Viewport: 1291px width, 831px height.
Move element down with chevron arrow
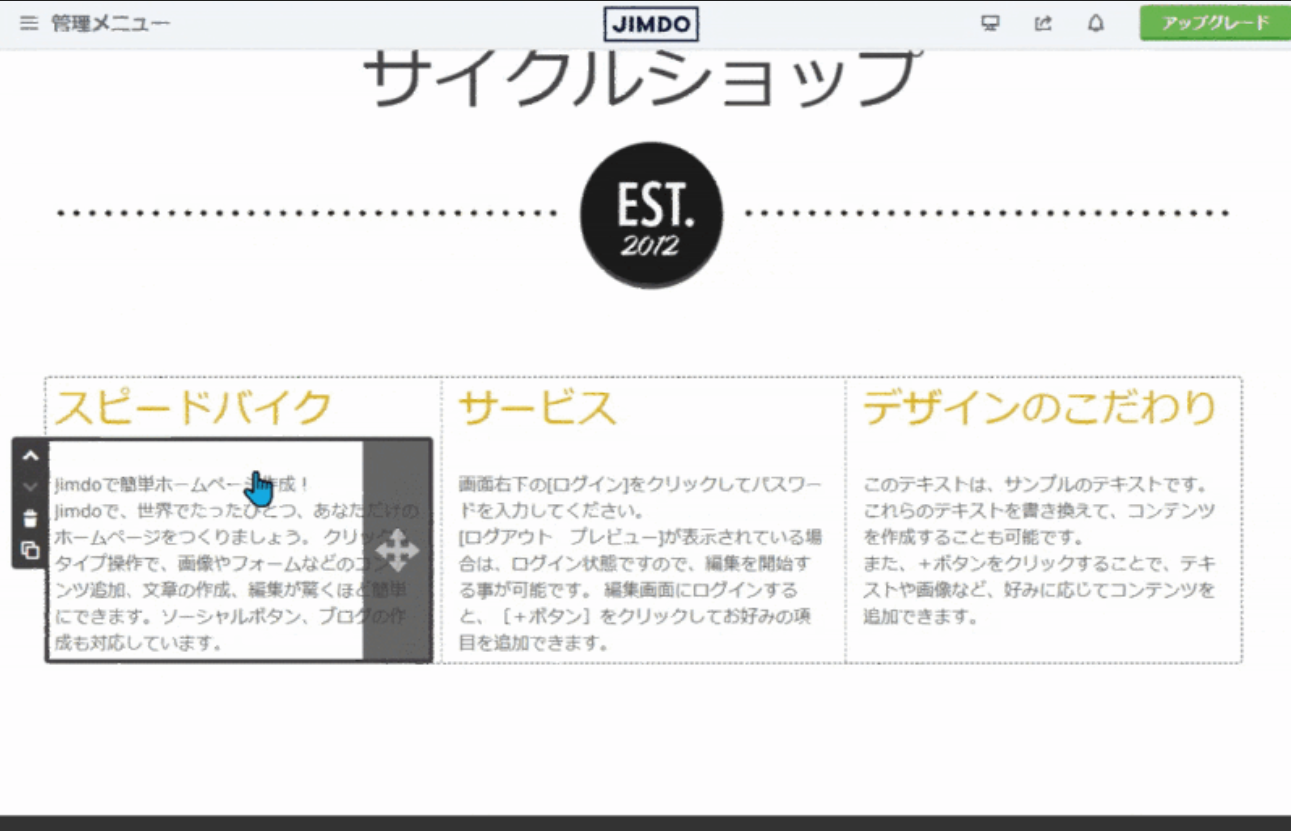point(30,487)
